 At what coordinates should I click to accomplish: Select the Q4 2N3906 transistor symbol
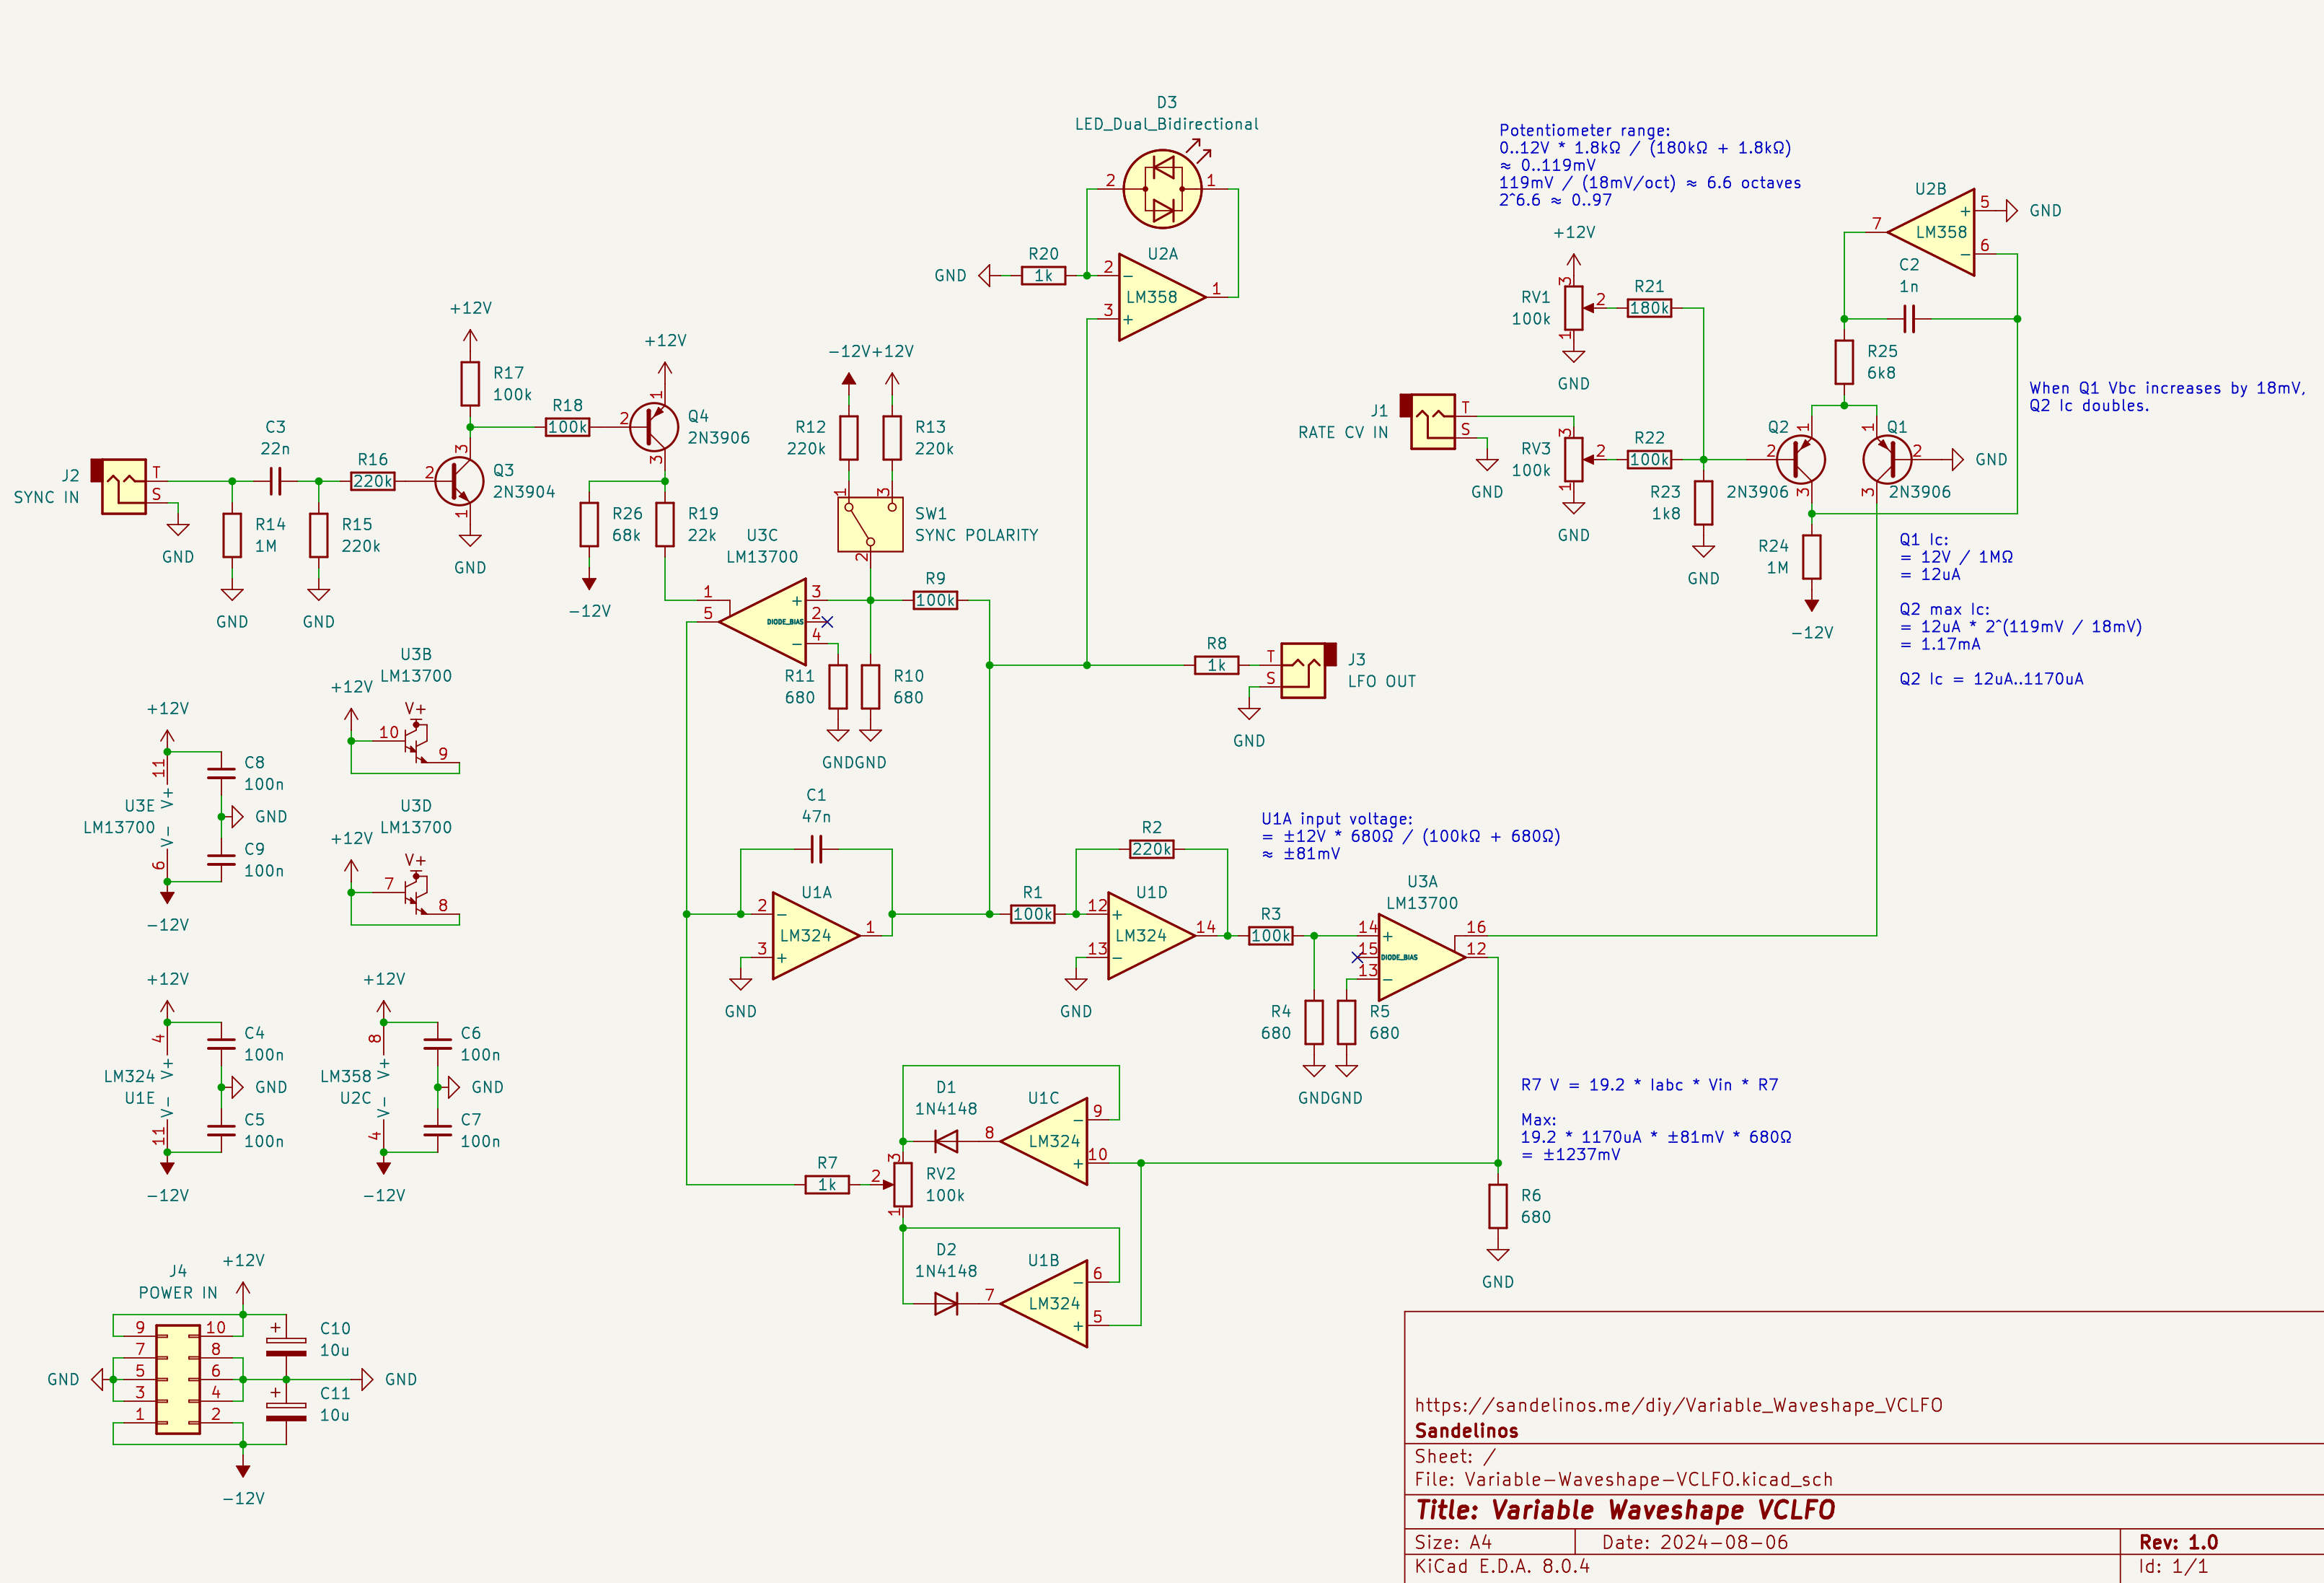point(654,427)
